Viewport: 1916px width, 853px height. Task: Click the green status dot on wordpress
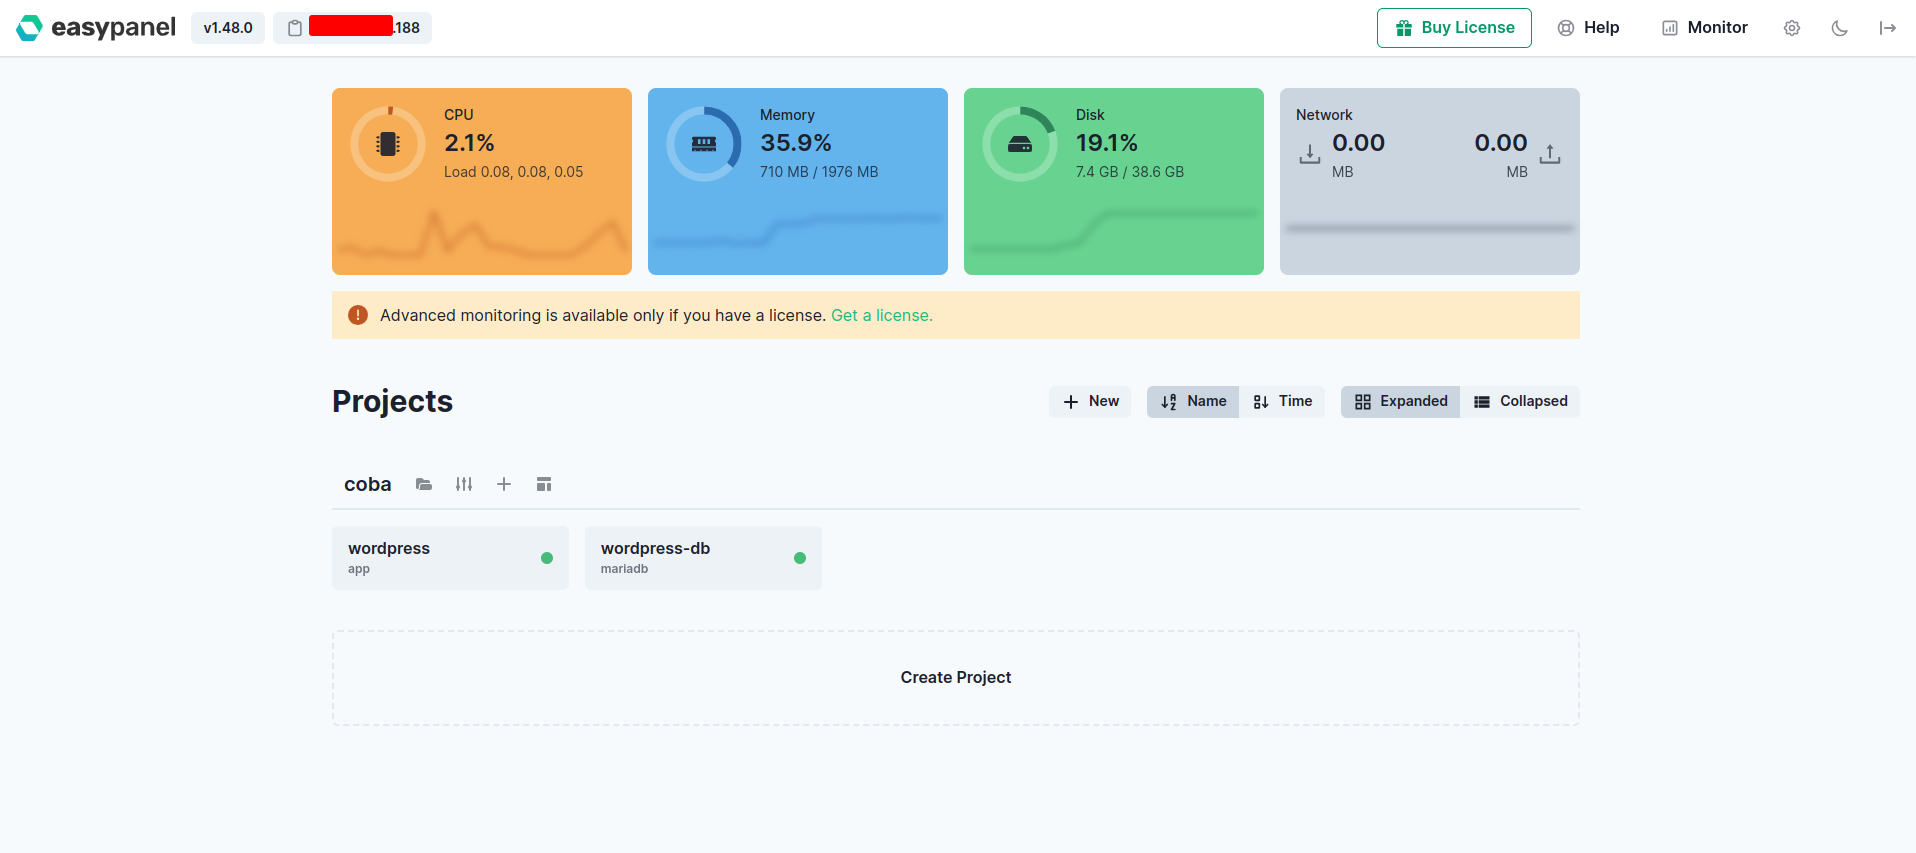click(547, 558)
